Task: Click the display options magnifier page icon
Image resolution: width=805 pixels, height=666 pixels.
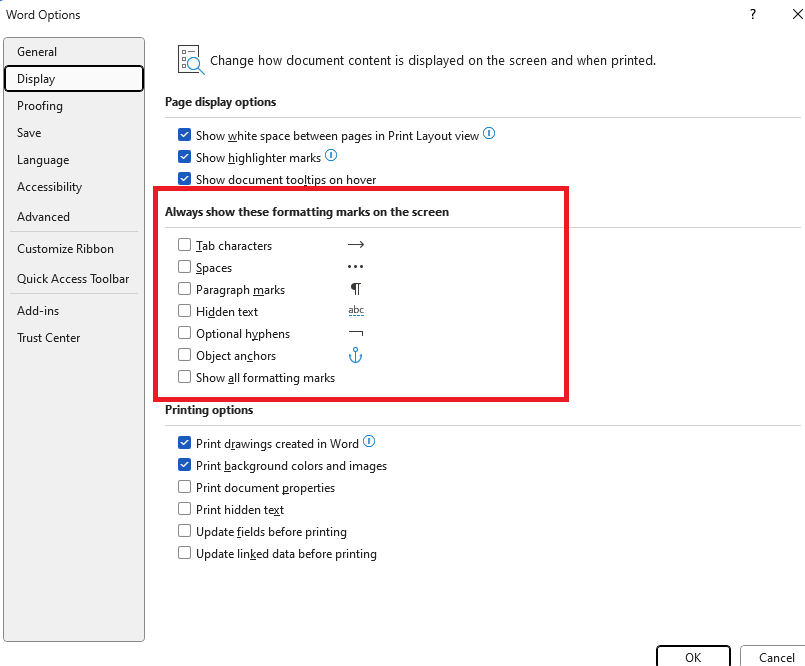Action: coord(191,60)
